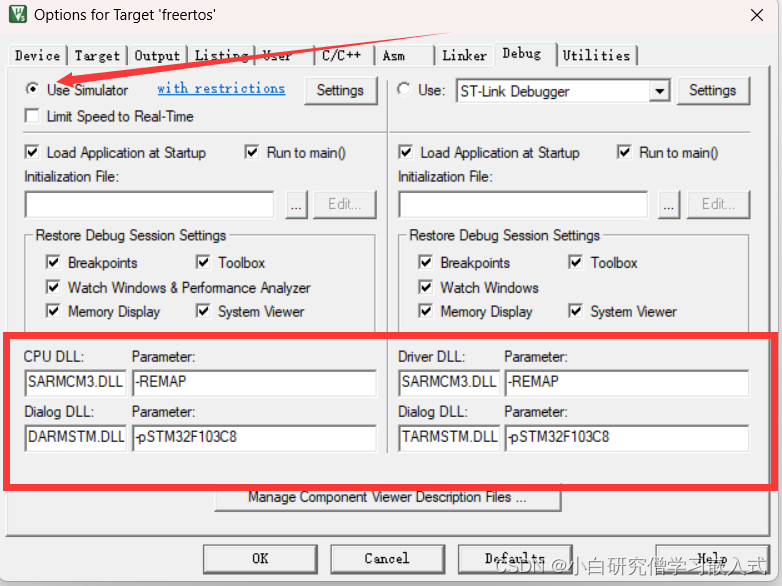Toggle ST-Link side Load Application at Startup
Screen dimensions: 782x586
click(405, 152)
